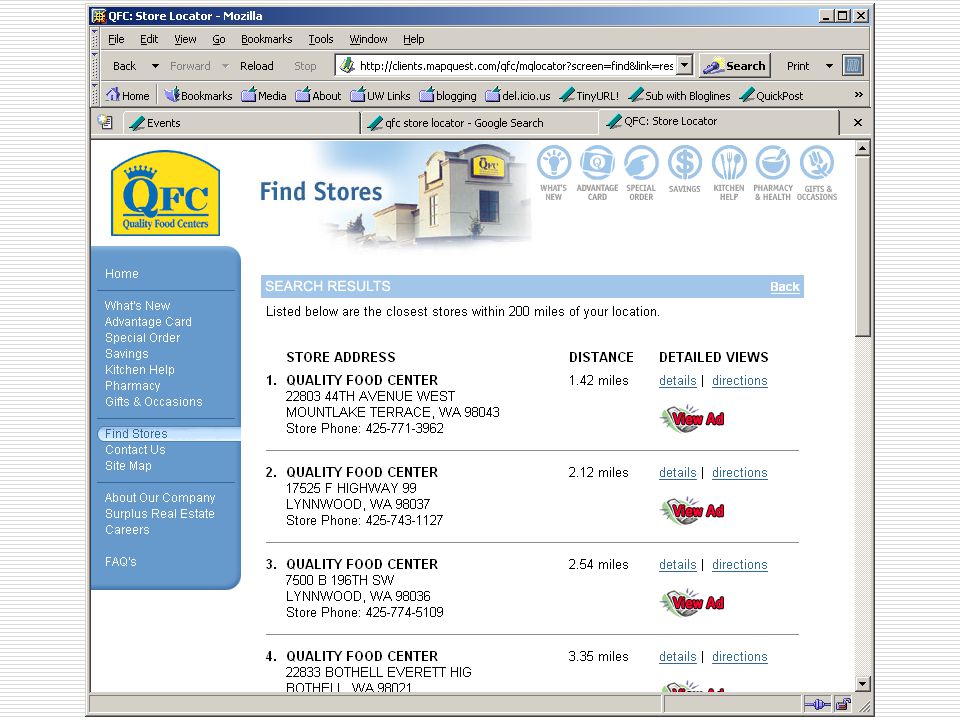Switch to qfc store locator Google Search tab

coord(479,122)
